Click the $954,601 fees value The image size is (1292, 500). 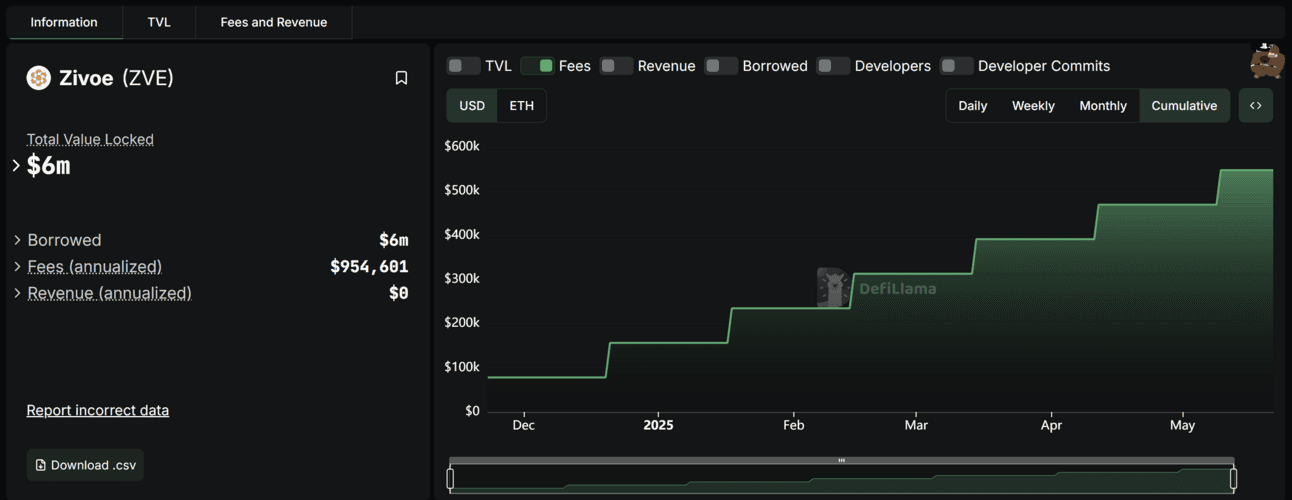[x=369, y=267]
